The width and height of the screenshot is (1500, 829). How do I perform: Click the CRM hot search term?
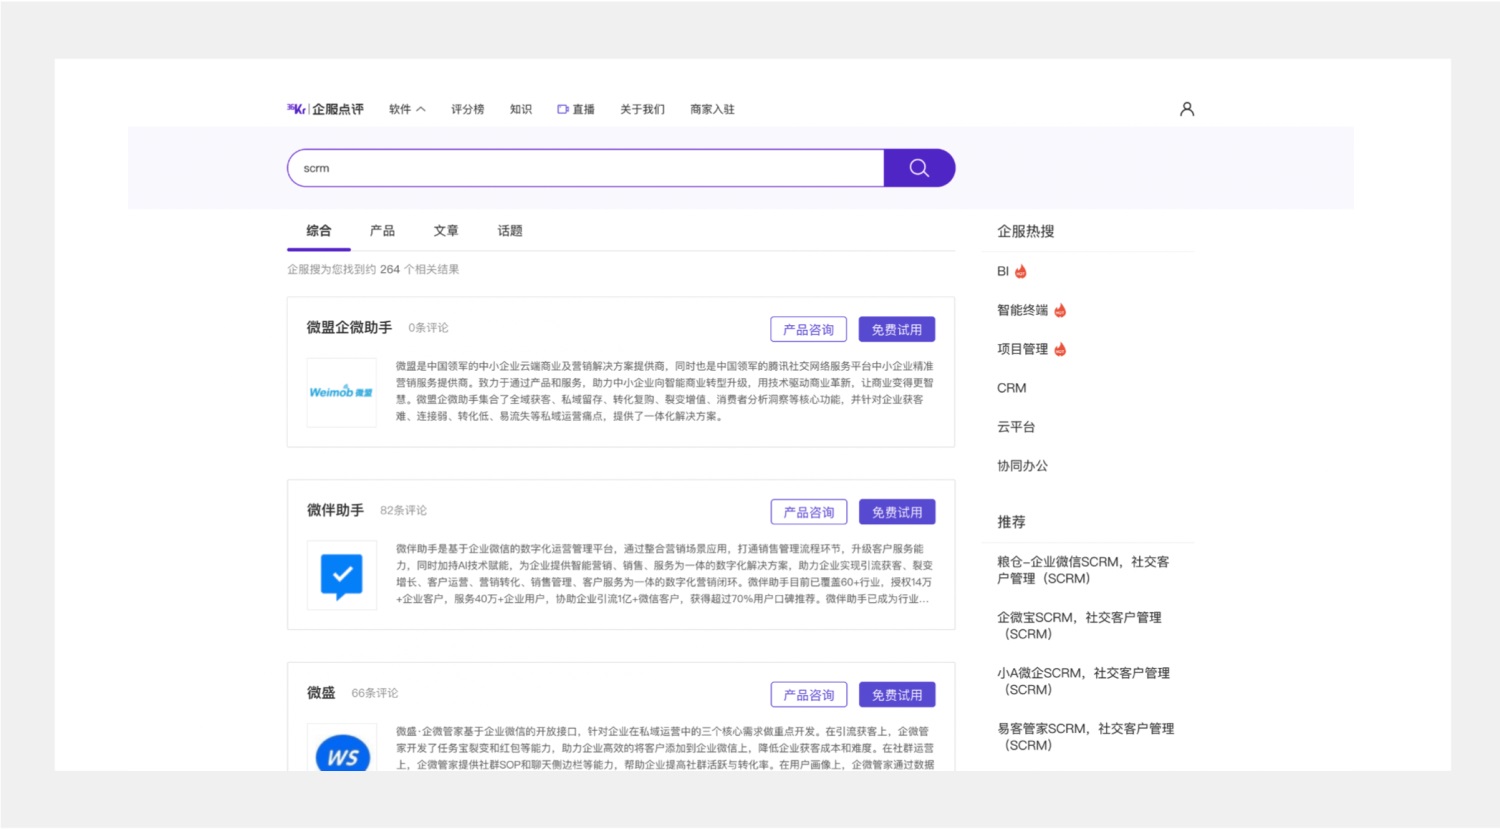pyautogui.click(x=1011, y=388)
